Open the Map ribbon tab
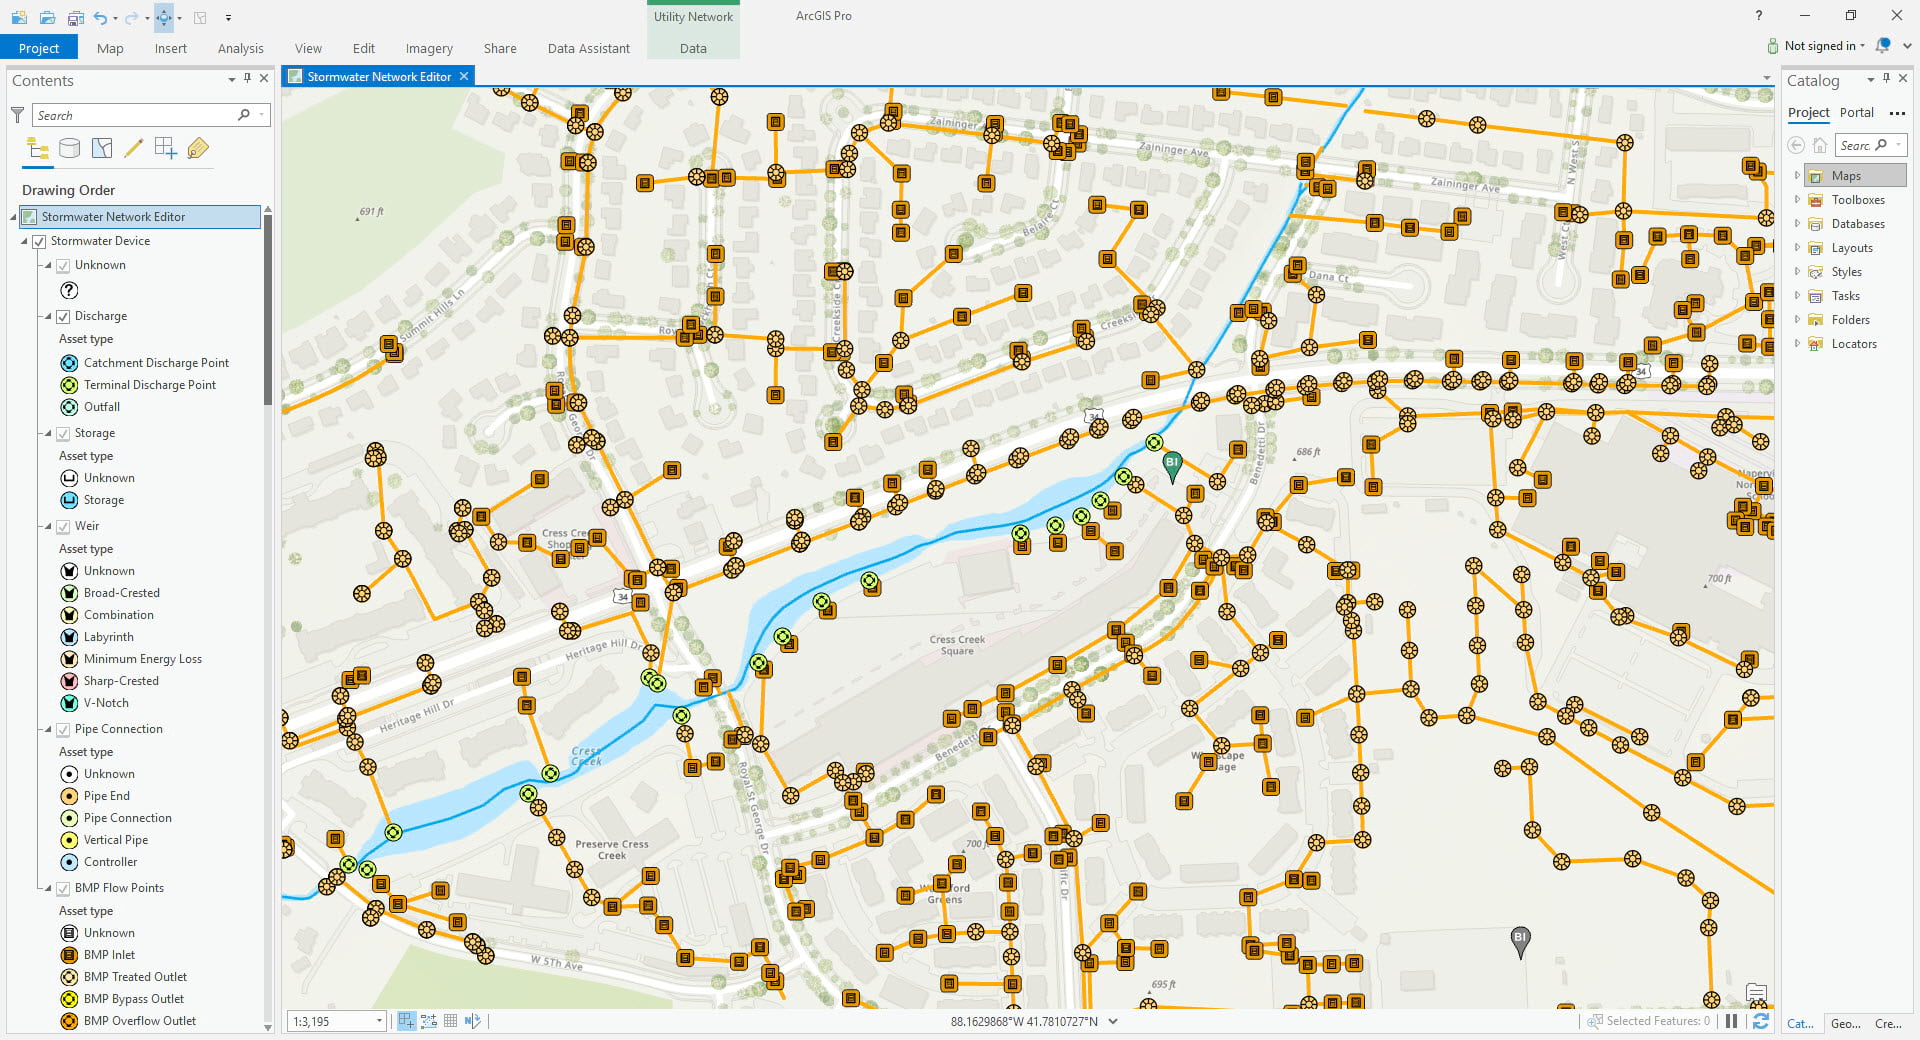The image size is (1920, 1040). pyautogui.click(x=110, y=48)
